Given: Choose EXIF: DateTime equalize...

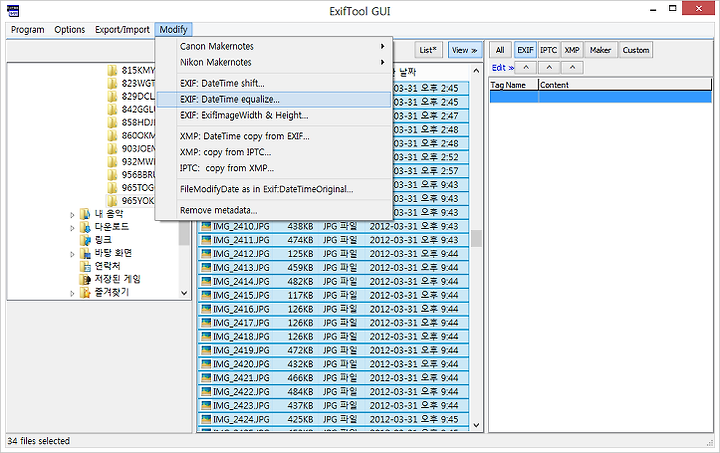Looking at the screenshot, I should (x=274, y=100).
